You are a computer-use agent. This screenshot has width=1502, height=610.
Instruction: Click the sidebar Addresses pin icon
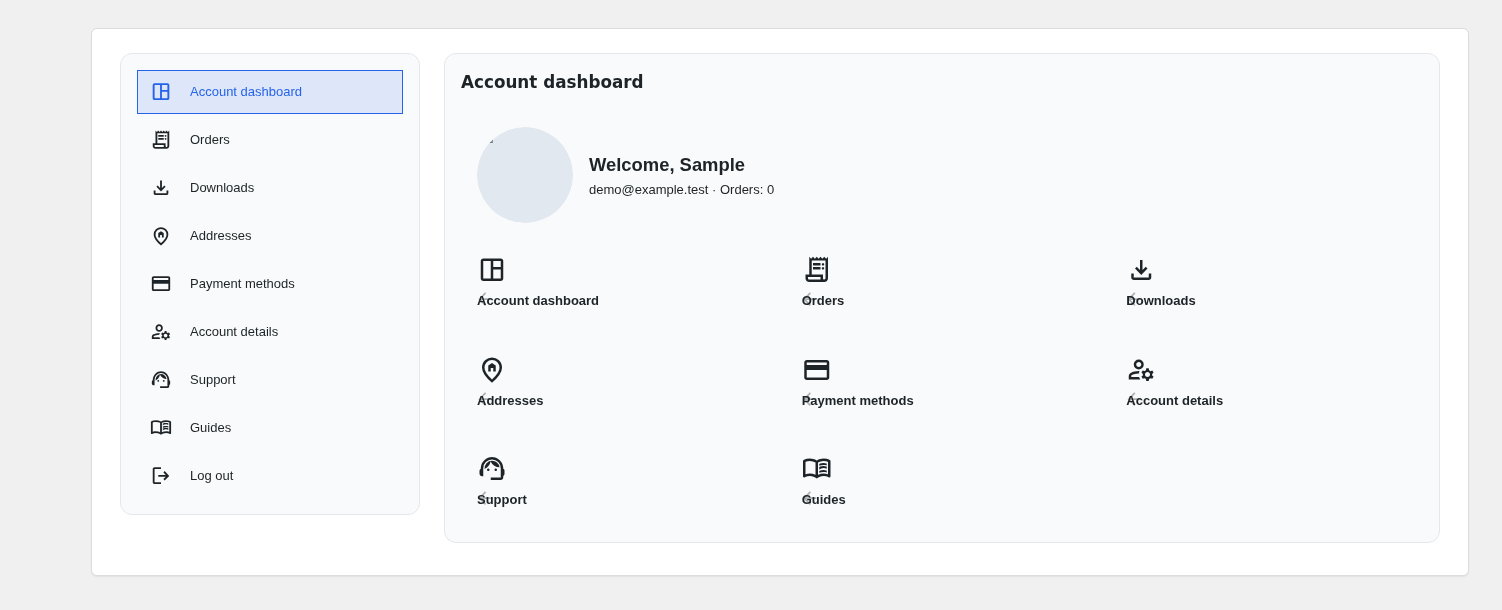tap(161, 236)
